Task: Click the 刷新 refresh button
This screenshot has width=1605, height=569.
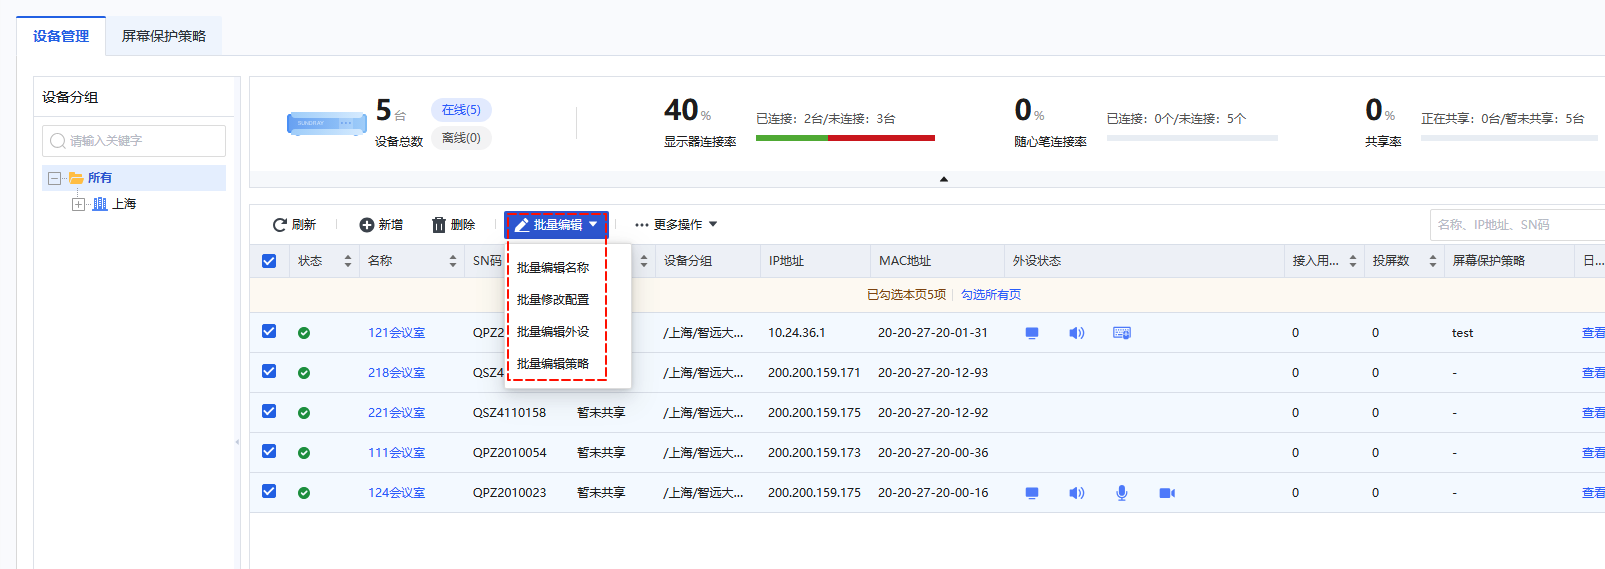Action: click(x=294, y=225)
